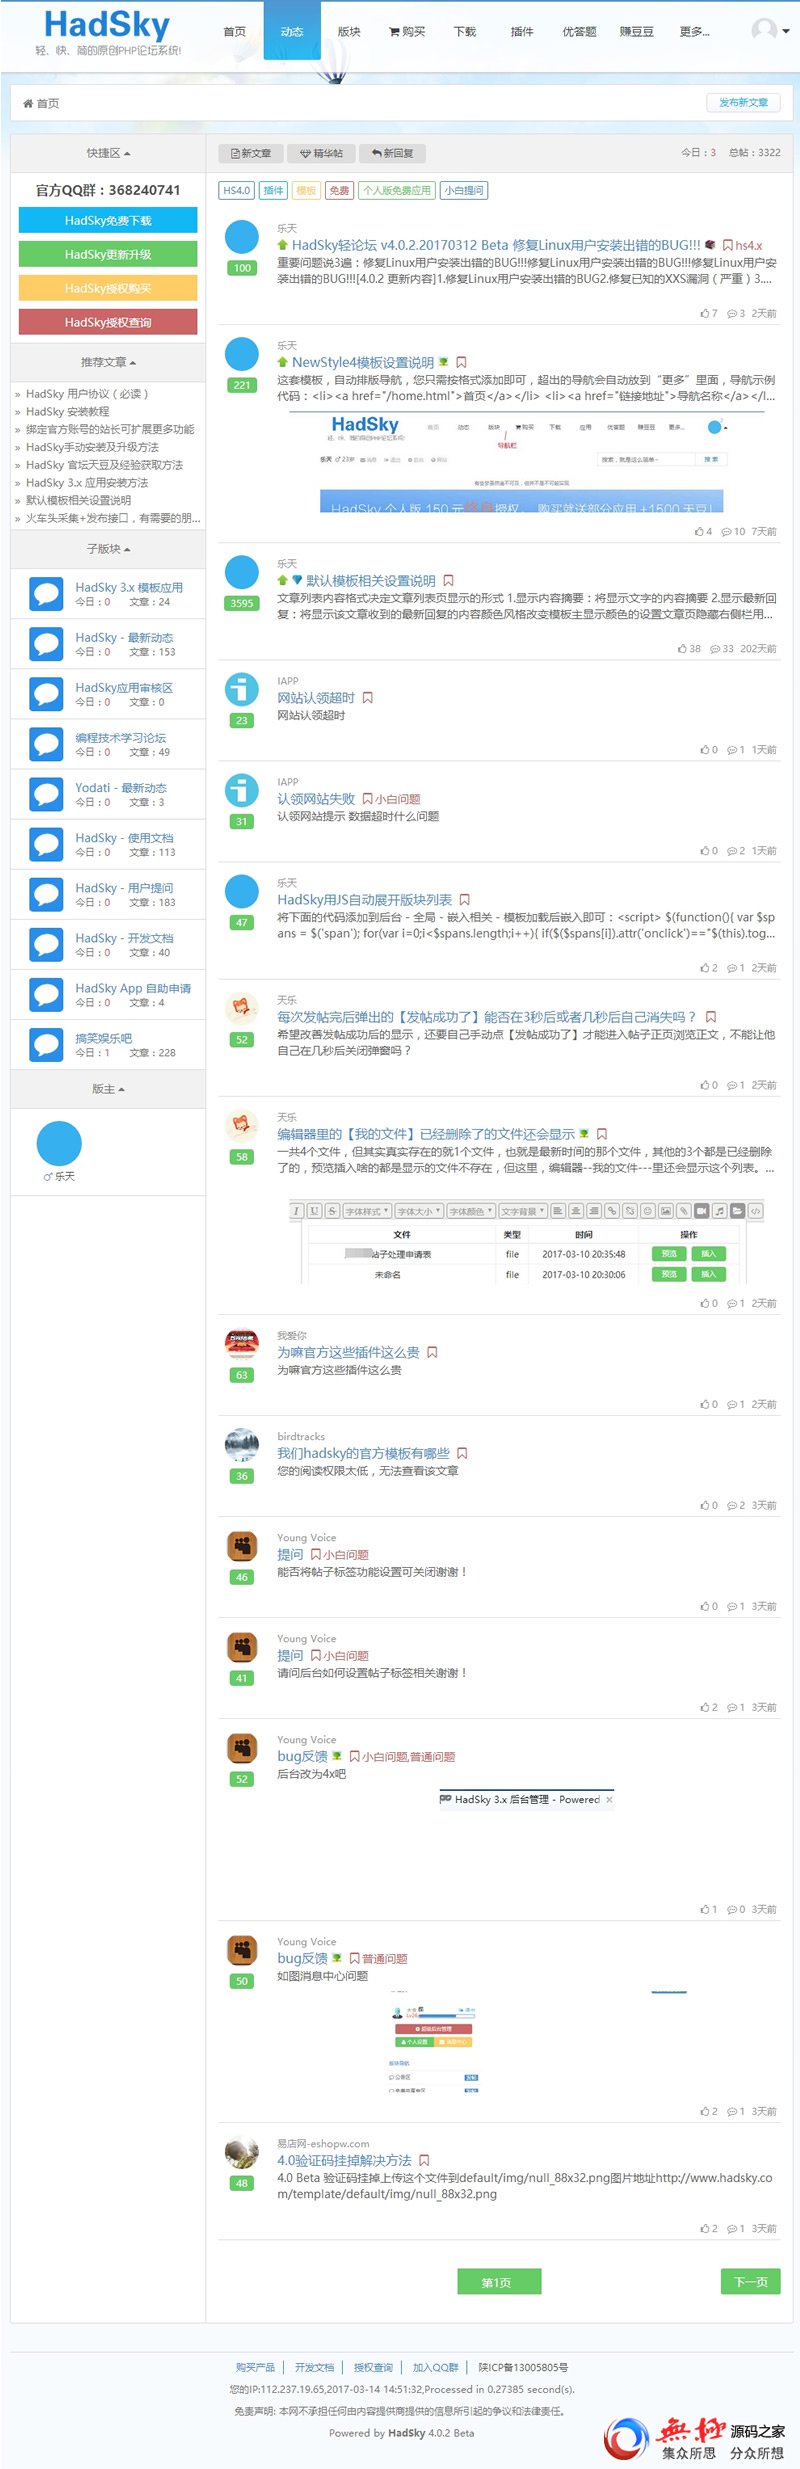Open the 赚豆豆 navigation item
The width and height of the screenshot is (800, 2469).
[x=636, y=32]
